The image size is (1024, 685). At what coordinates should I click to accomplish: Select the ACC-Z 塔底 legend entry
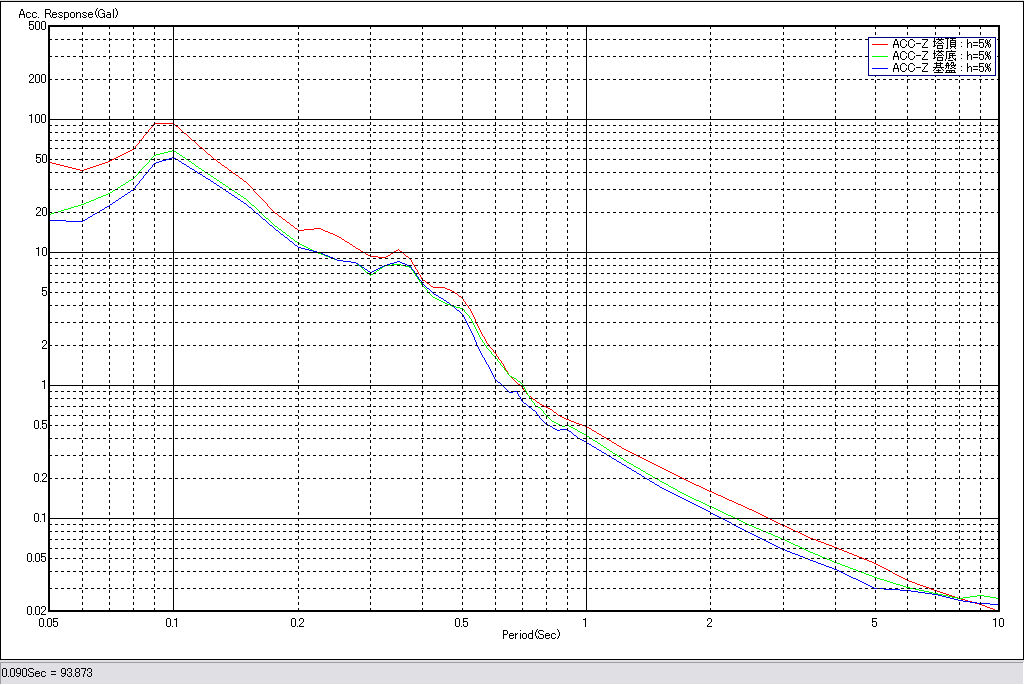(x=941, y=56)
